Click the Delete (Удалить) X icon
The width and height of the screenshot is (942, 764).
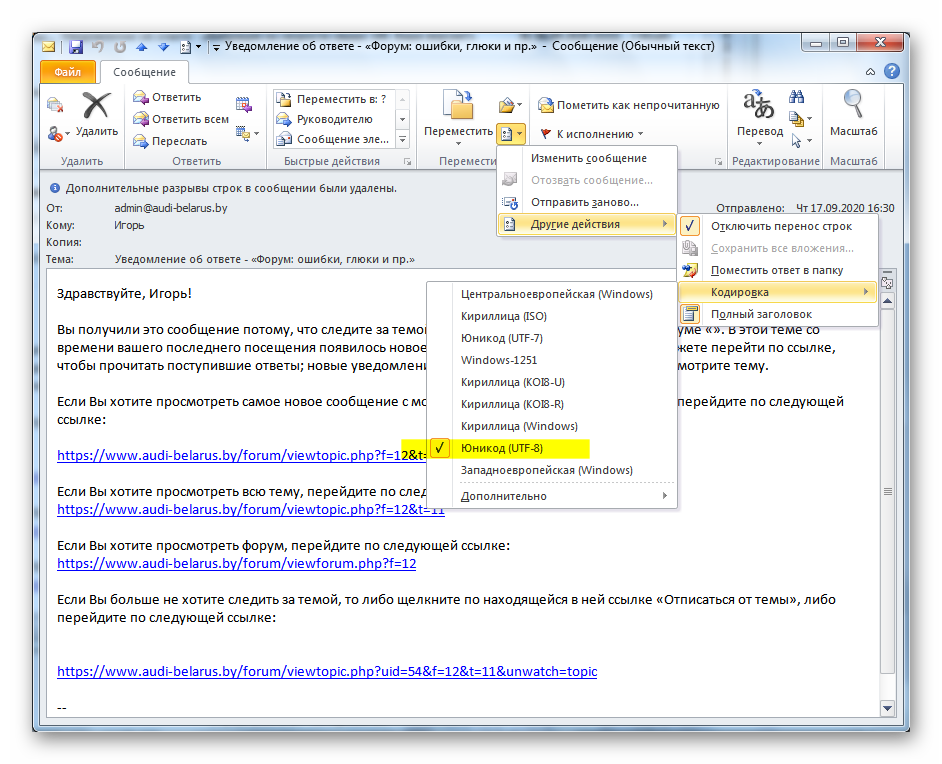[x=96, y=106]
